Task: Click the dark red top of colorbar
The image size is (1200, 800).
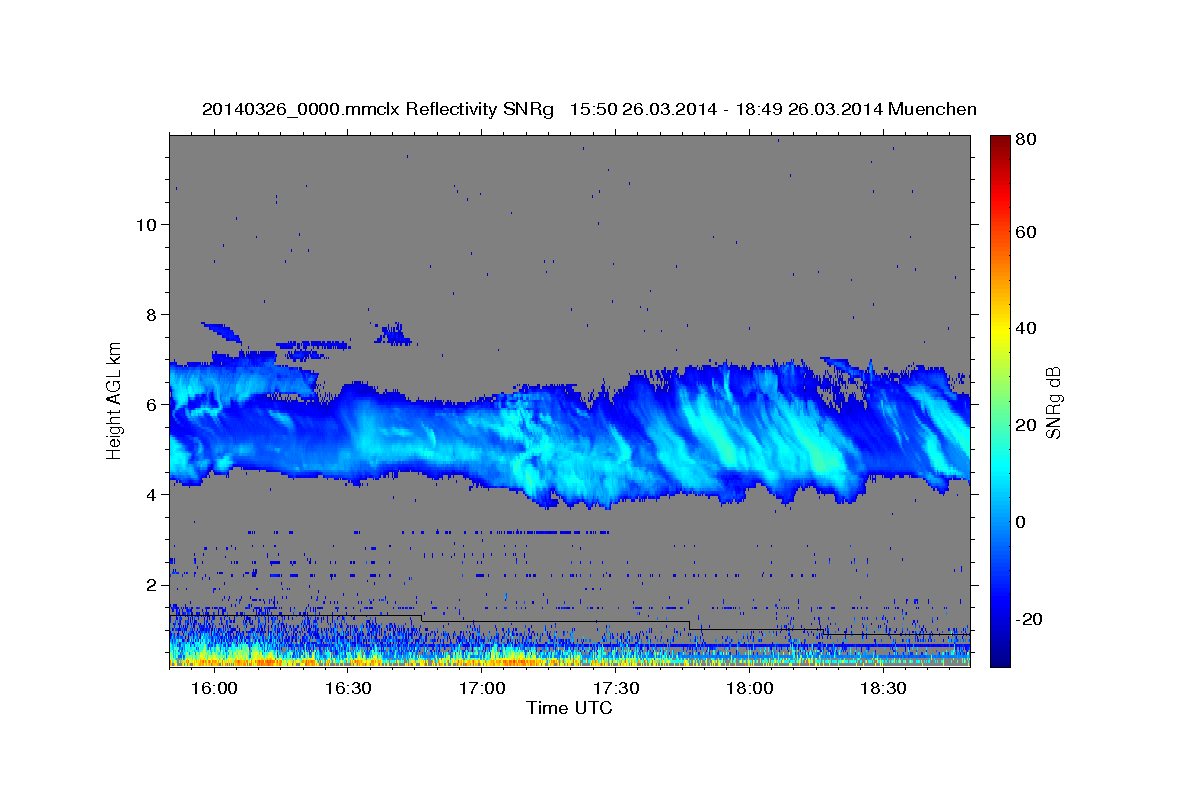Action: pos(1000,142)
